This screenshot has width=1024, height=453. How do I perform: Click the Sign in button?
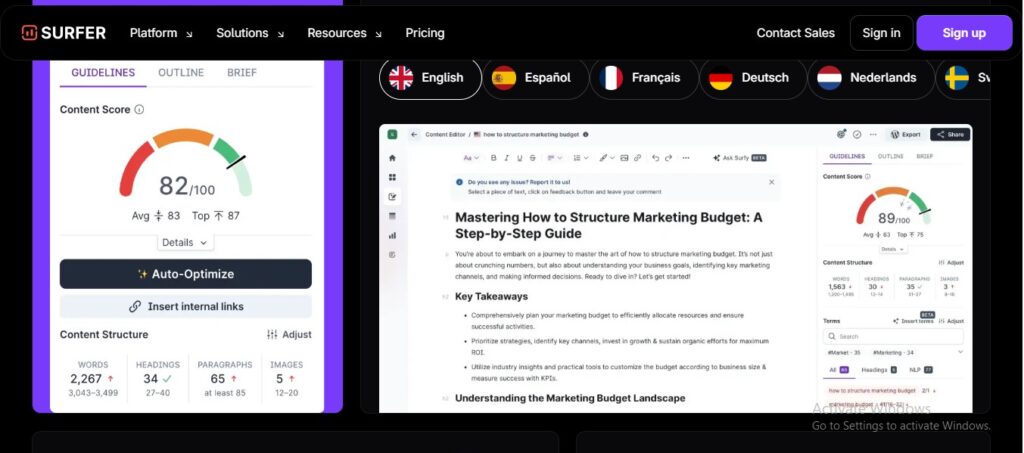[x=881, y=33]
